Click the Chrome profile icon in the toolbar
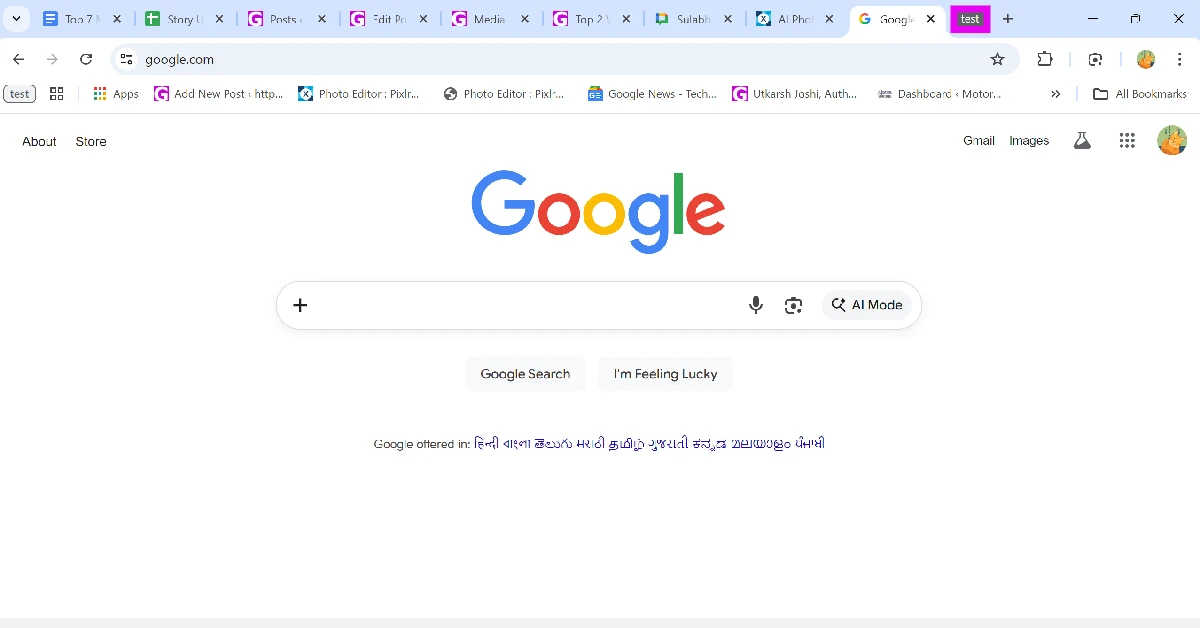Screen dimensions: 1200x628 1145,59
